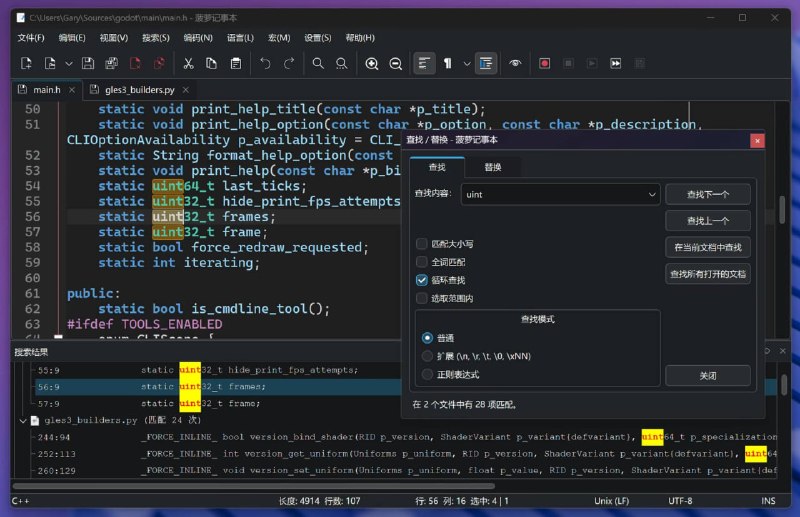The height and width of the screenshot is (517, 800).
Task: Expand the search history dropdown arrow
Action: tap(652, 194)
